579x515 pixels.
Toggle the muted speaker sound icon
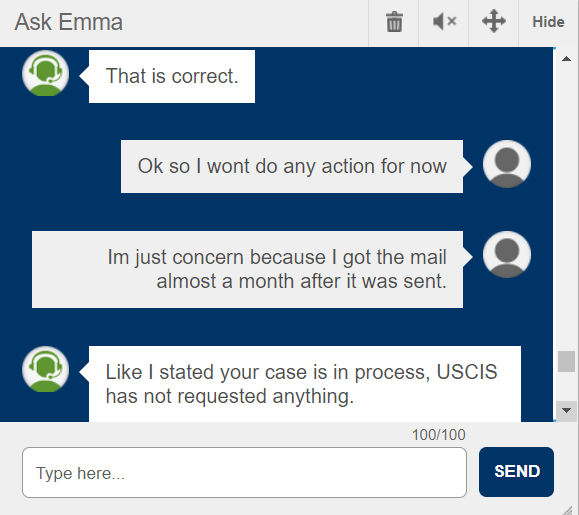click(x=445, y=21)
